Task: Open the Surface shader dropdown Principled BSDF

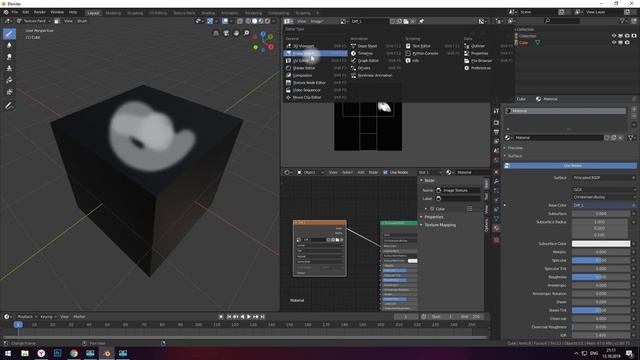Action: point(603,178)
